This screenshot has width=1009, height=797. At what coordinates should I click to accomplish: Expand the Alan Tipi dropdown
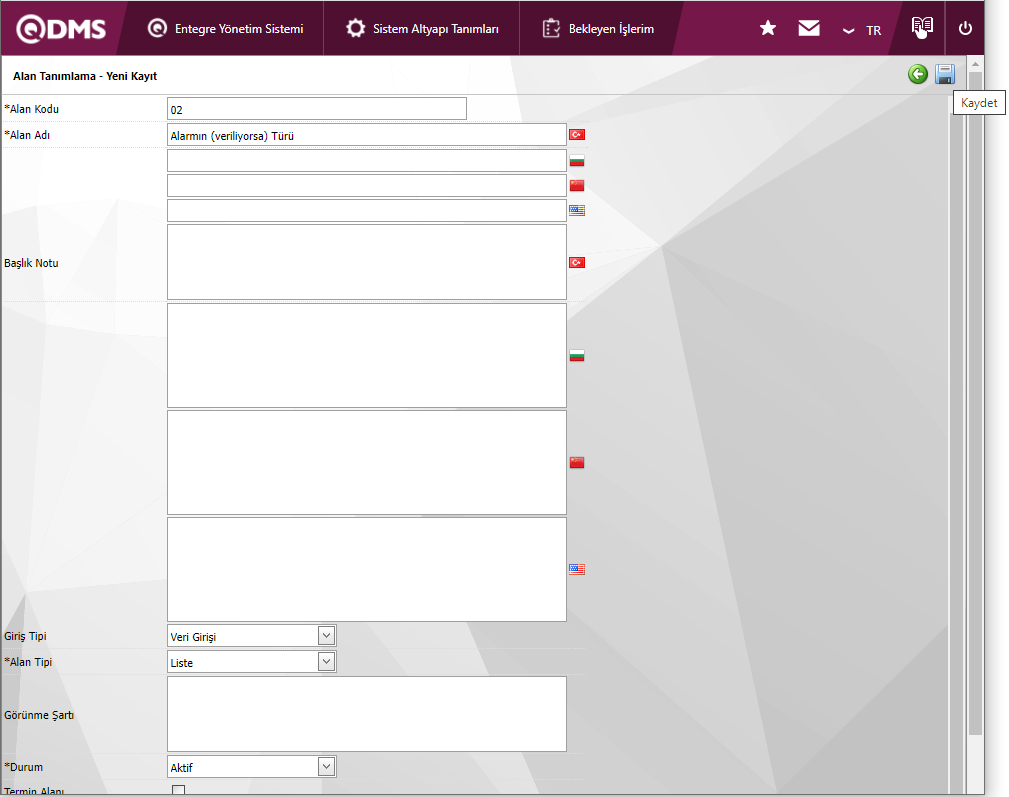(326, 661)
